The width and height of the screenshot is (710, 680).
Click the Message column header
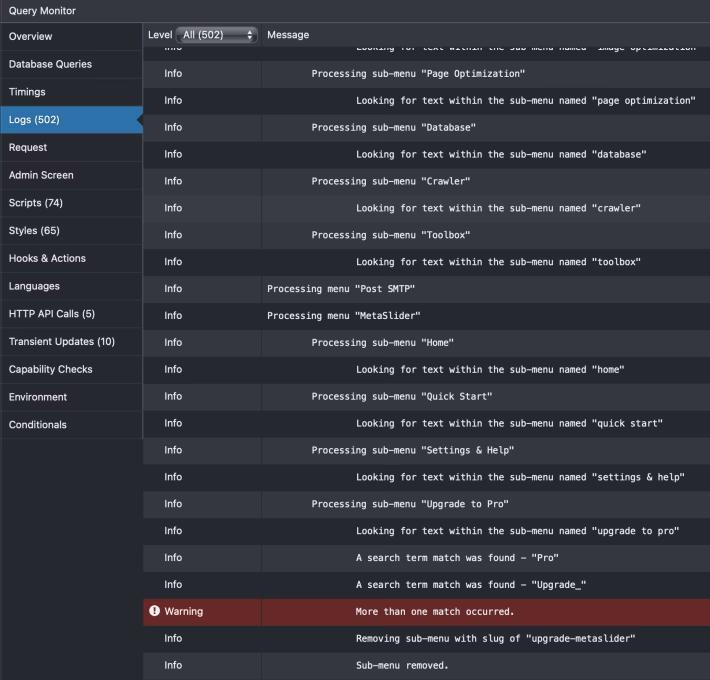[x=288, y=35]
